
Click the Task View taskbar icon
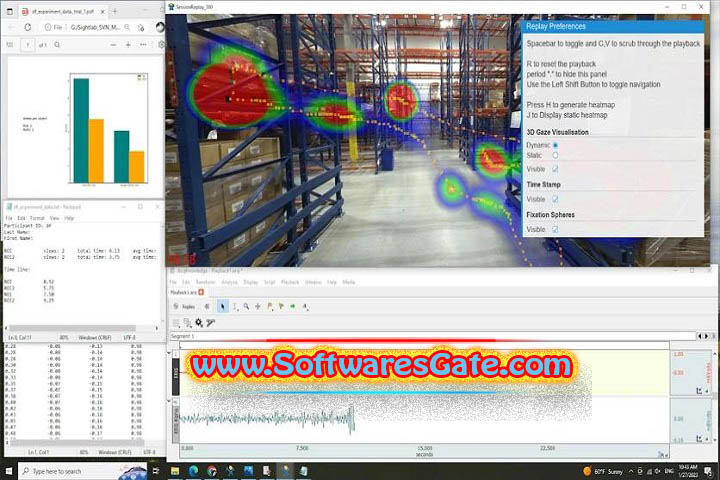[x=156, y=471]
